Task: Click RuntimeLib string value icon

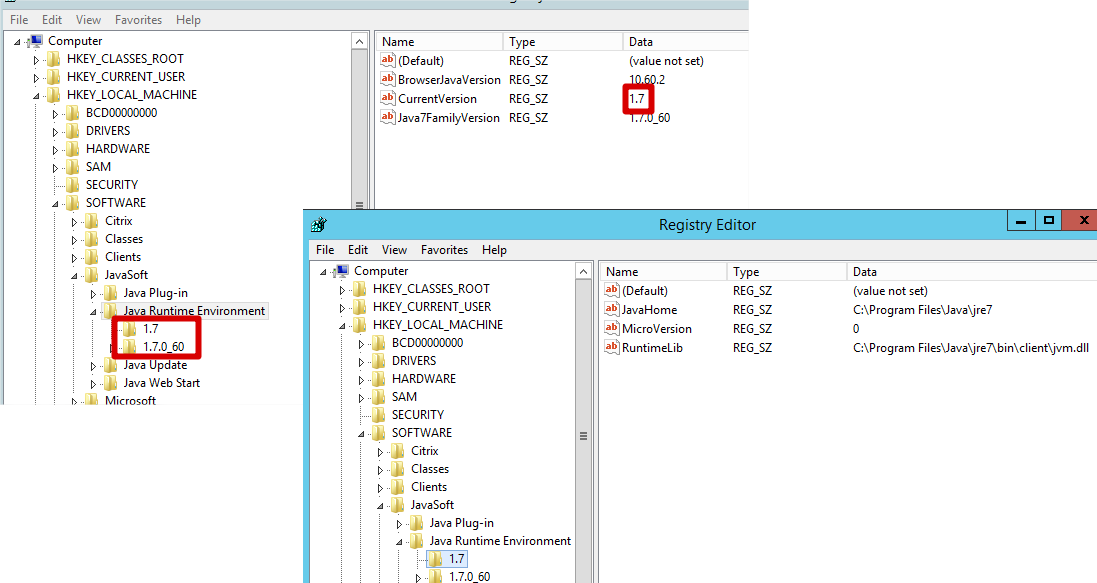Action: (612, 347)
